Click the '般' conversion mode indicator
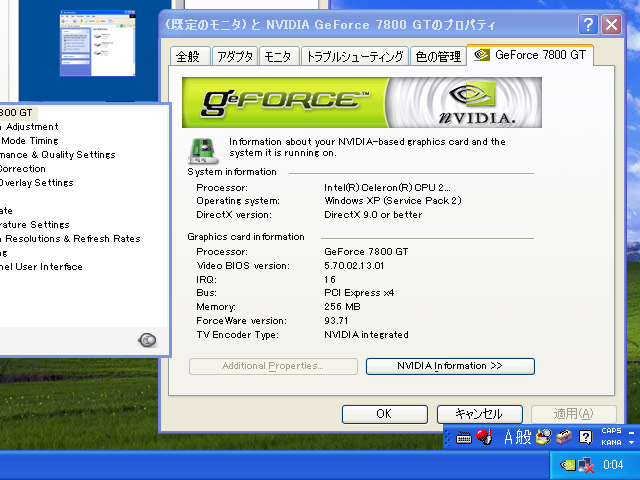640x480 pixels. point(523,437)
